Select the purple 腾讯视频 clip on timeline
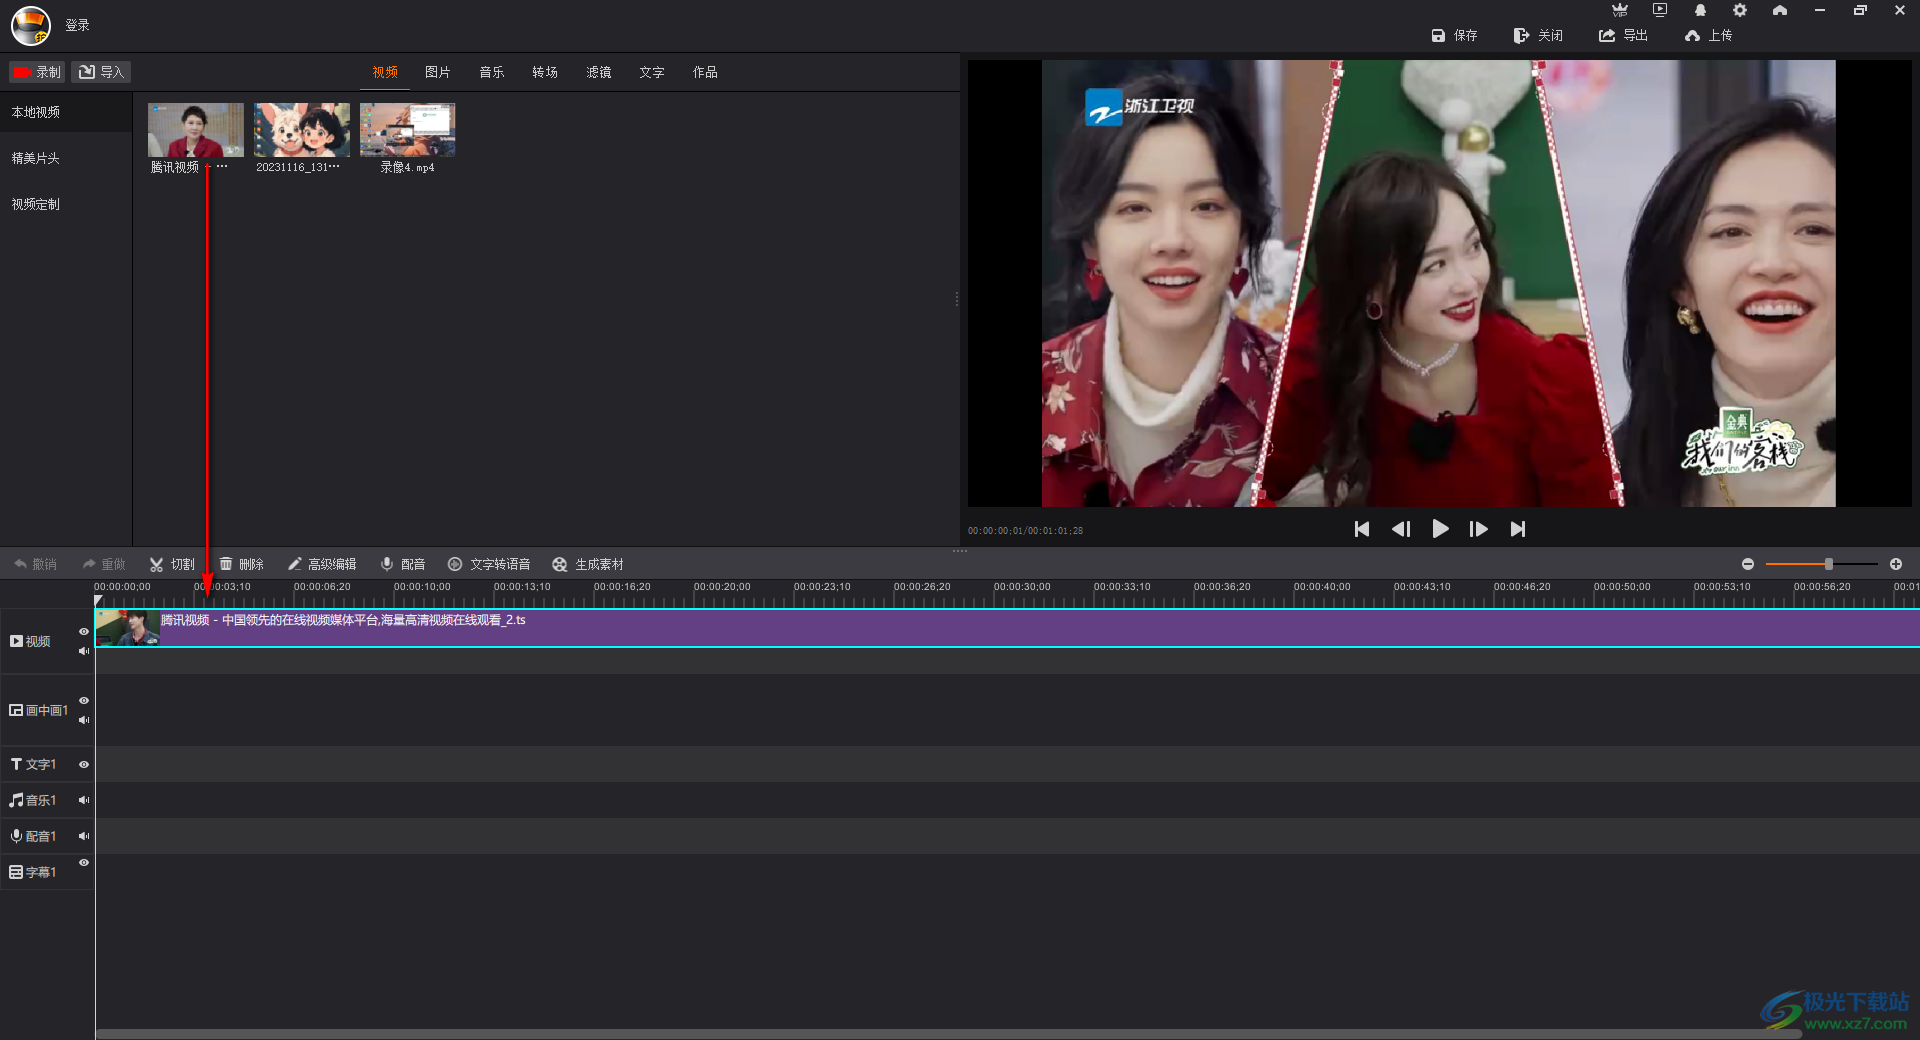The height and width of the screenshot is (1040, 1920). coord(1007,628)
